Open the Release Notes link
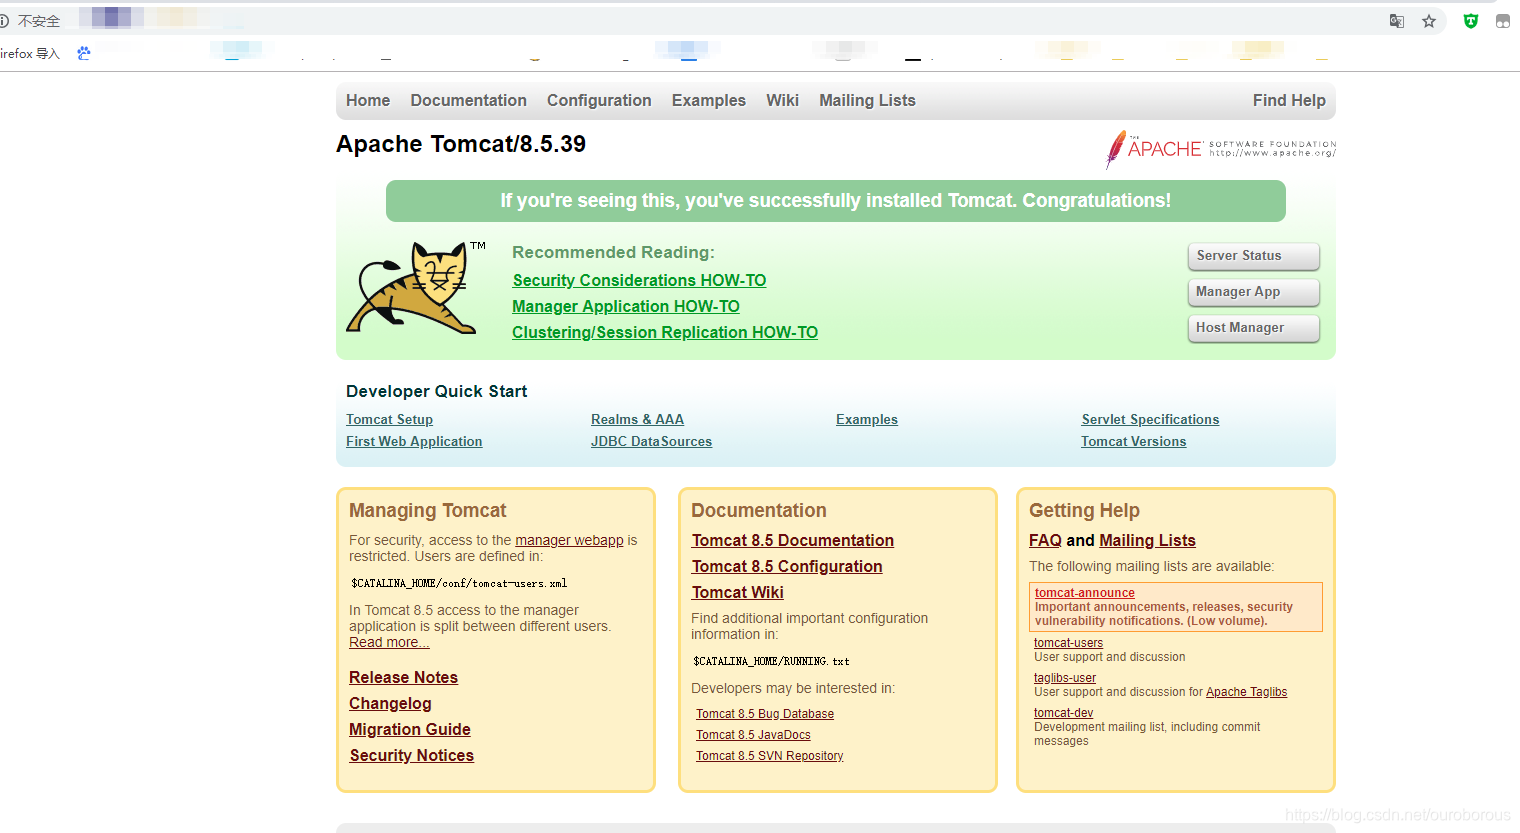The height and width of the screenshot is (833, 1520). (x=403, y=678)
